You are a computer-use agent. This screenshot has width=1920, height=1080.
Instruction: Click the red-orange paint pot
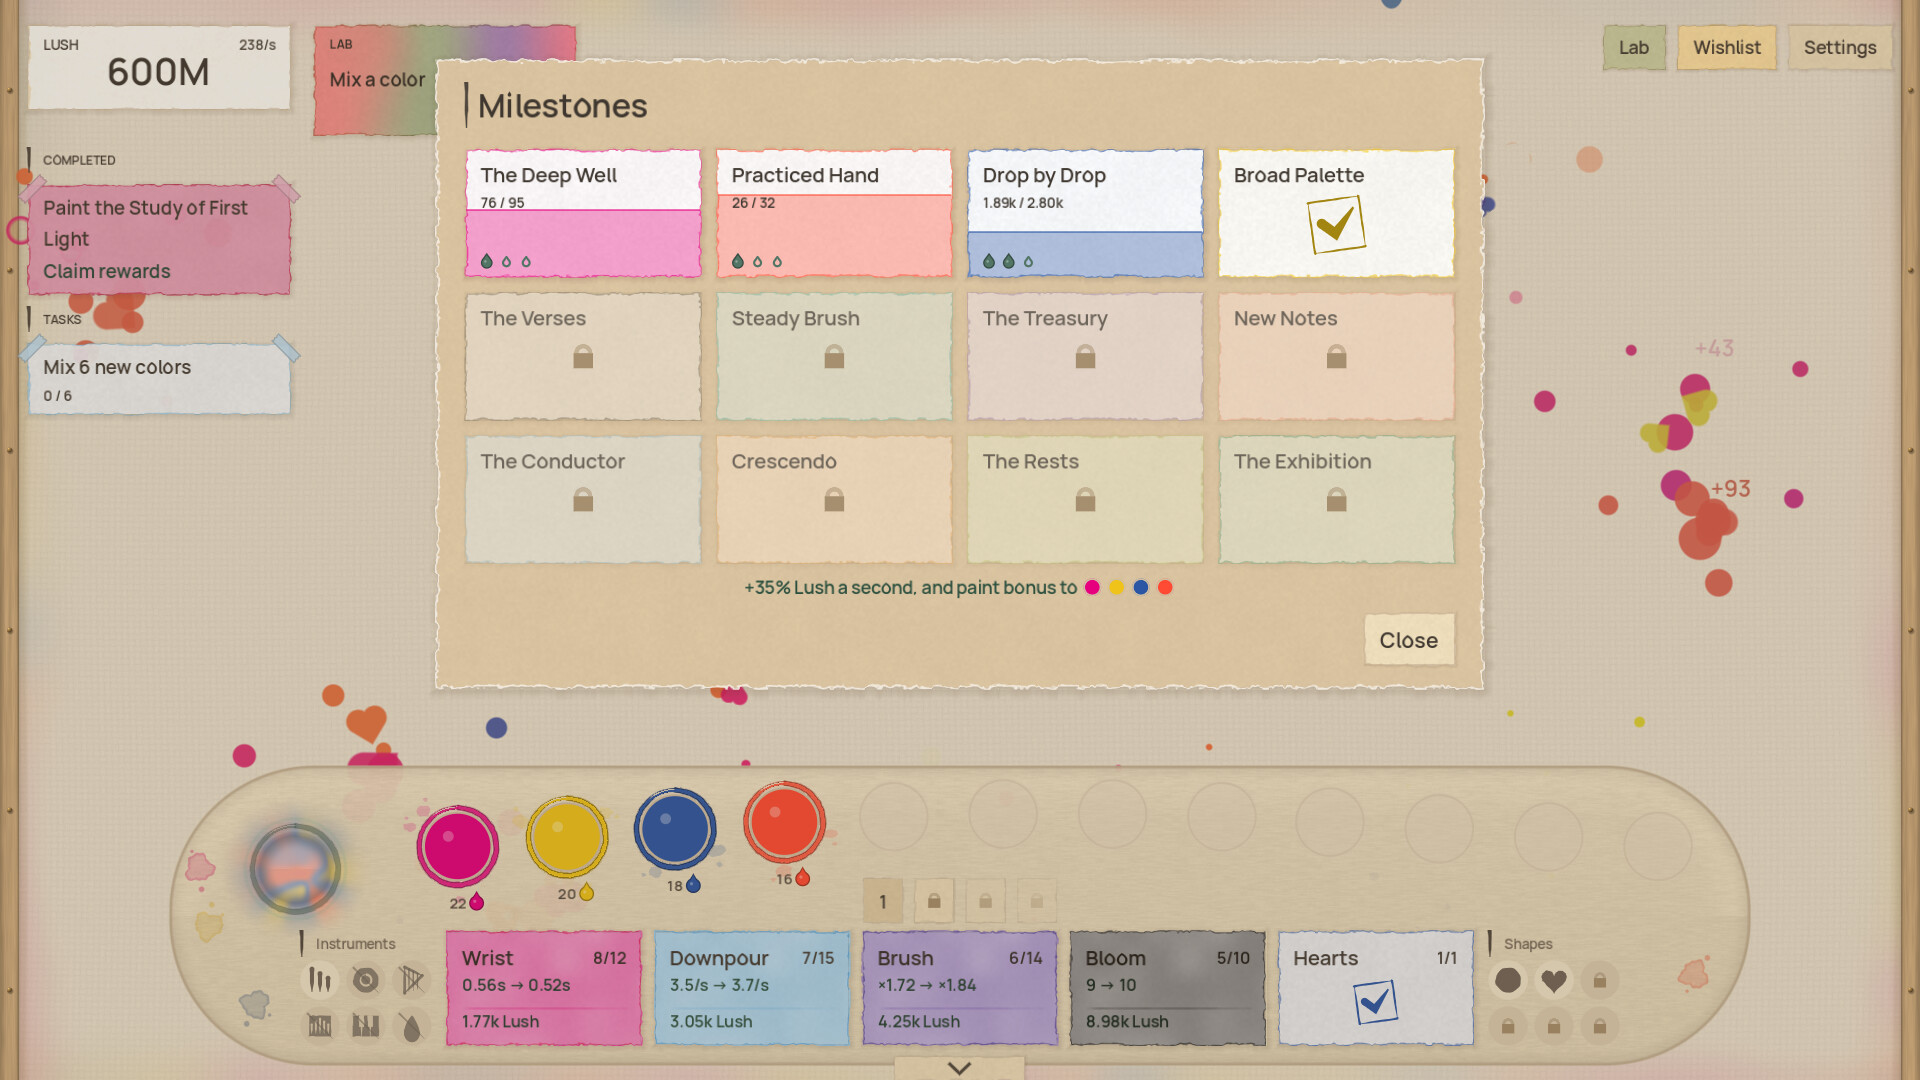pos(784,821)
